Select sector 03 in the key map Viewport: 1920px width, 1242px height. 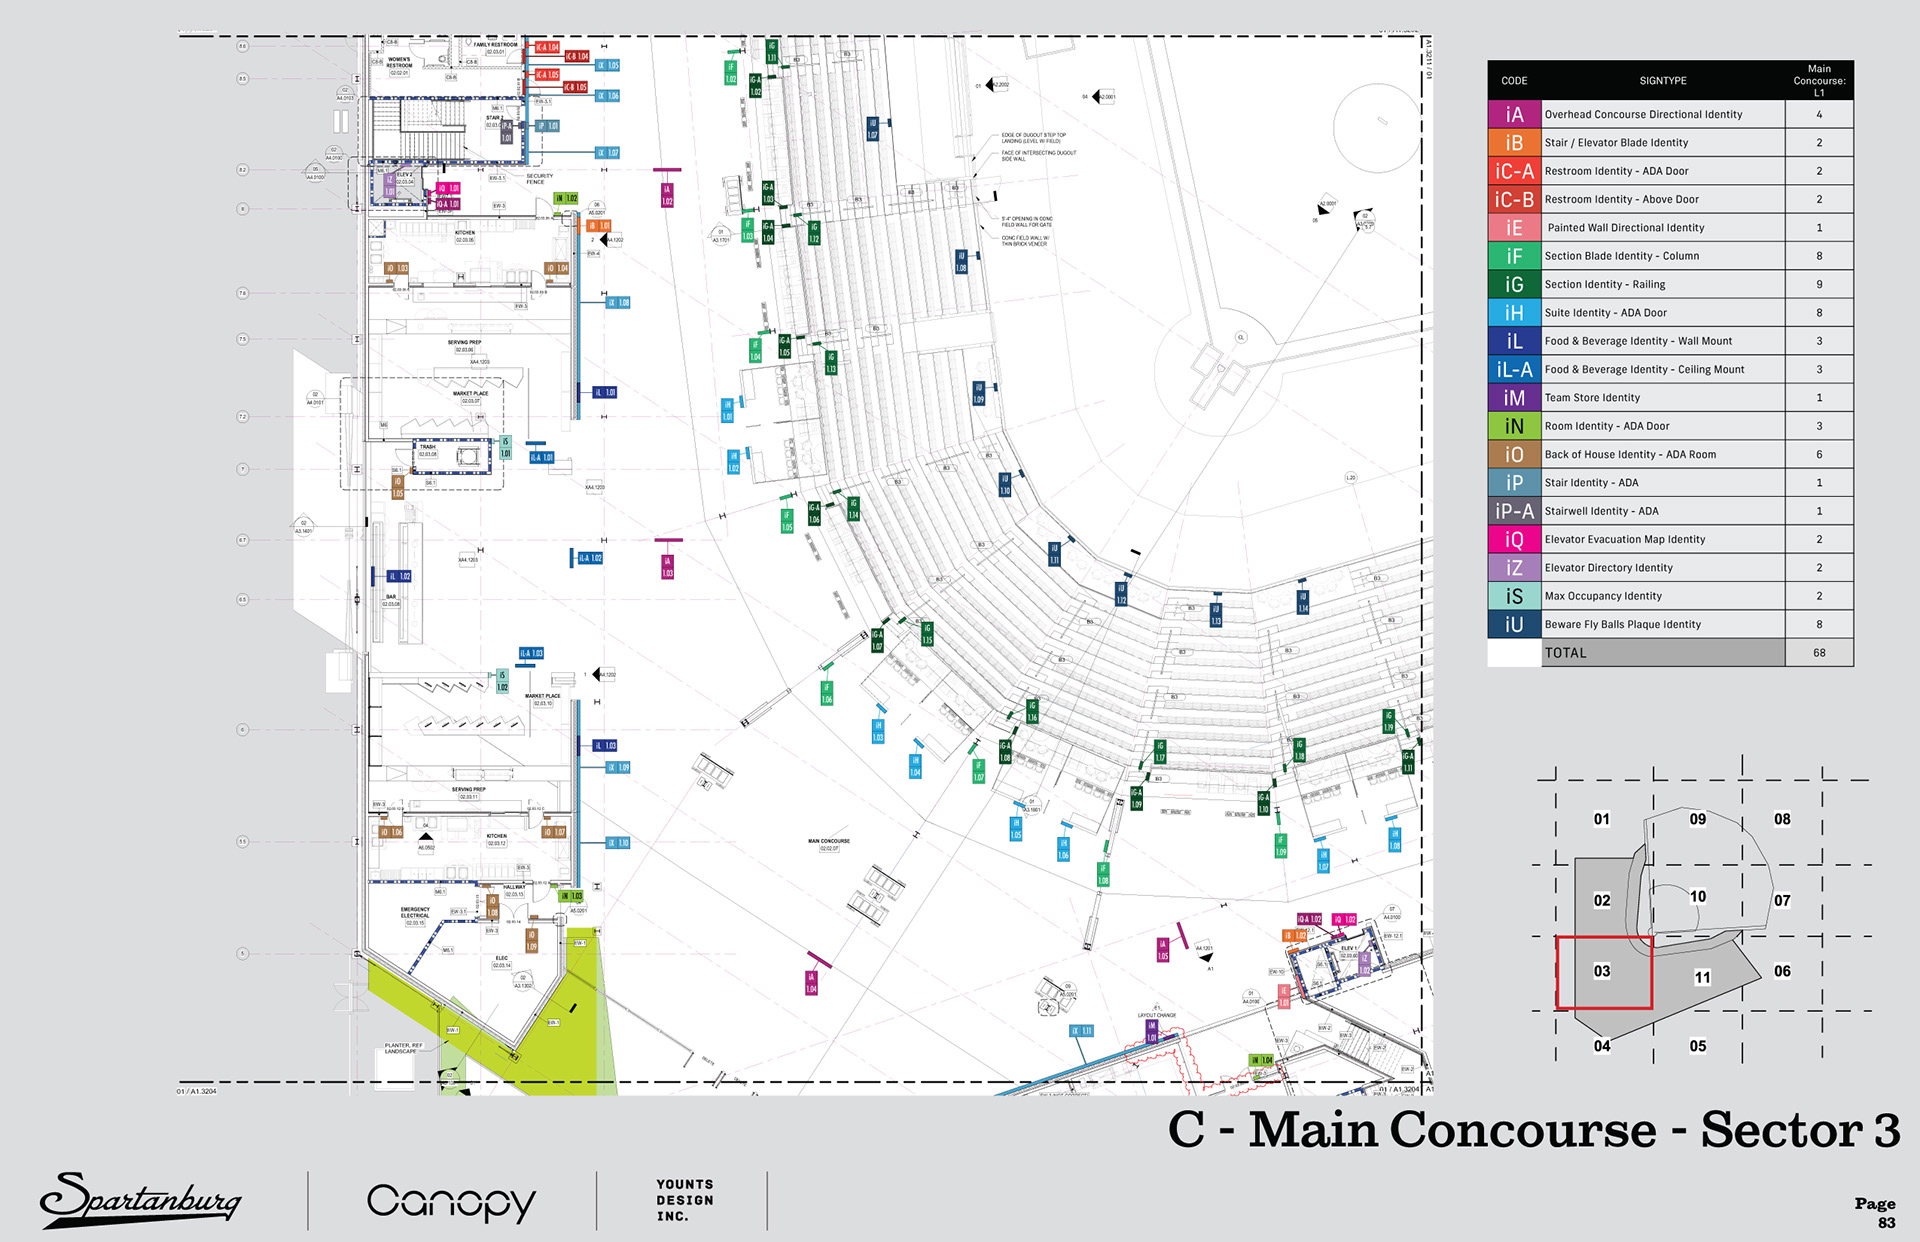tap(1602, 971)
